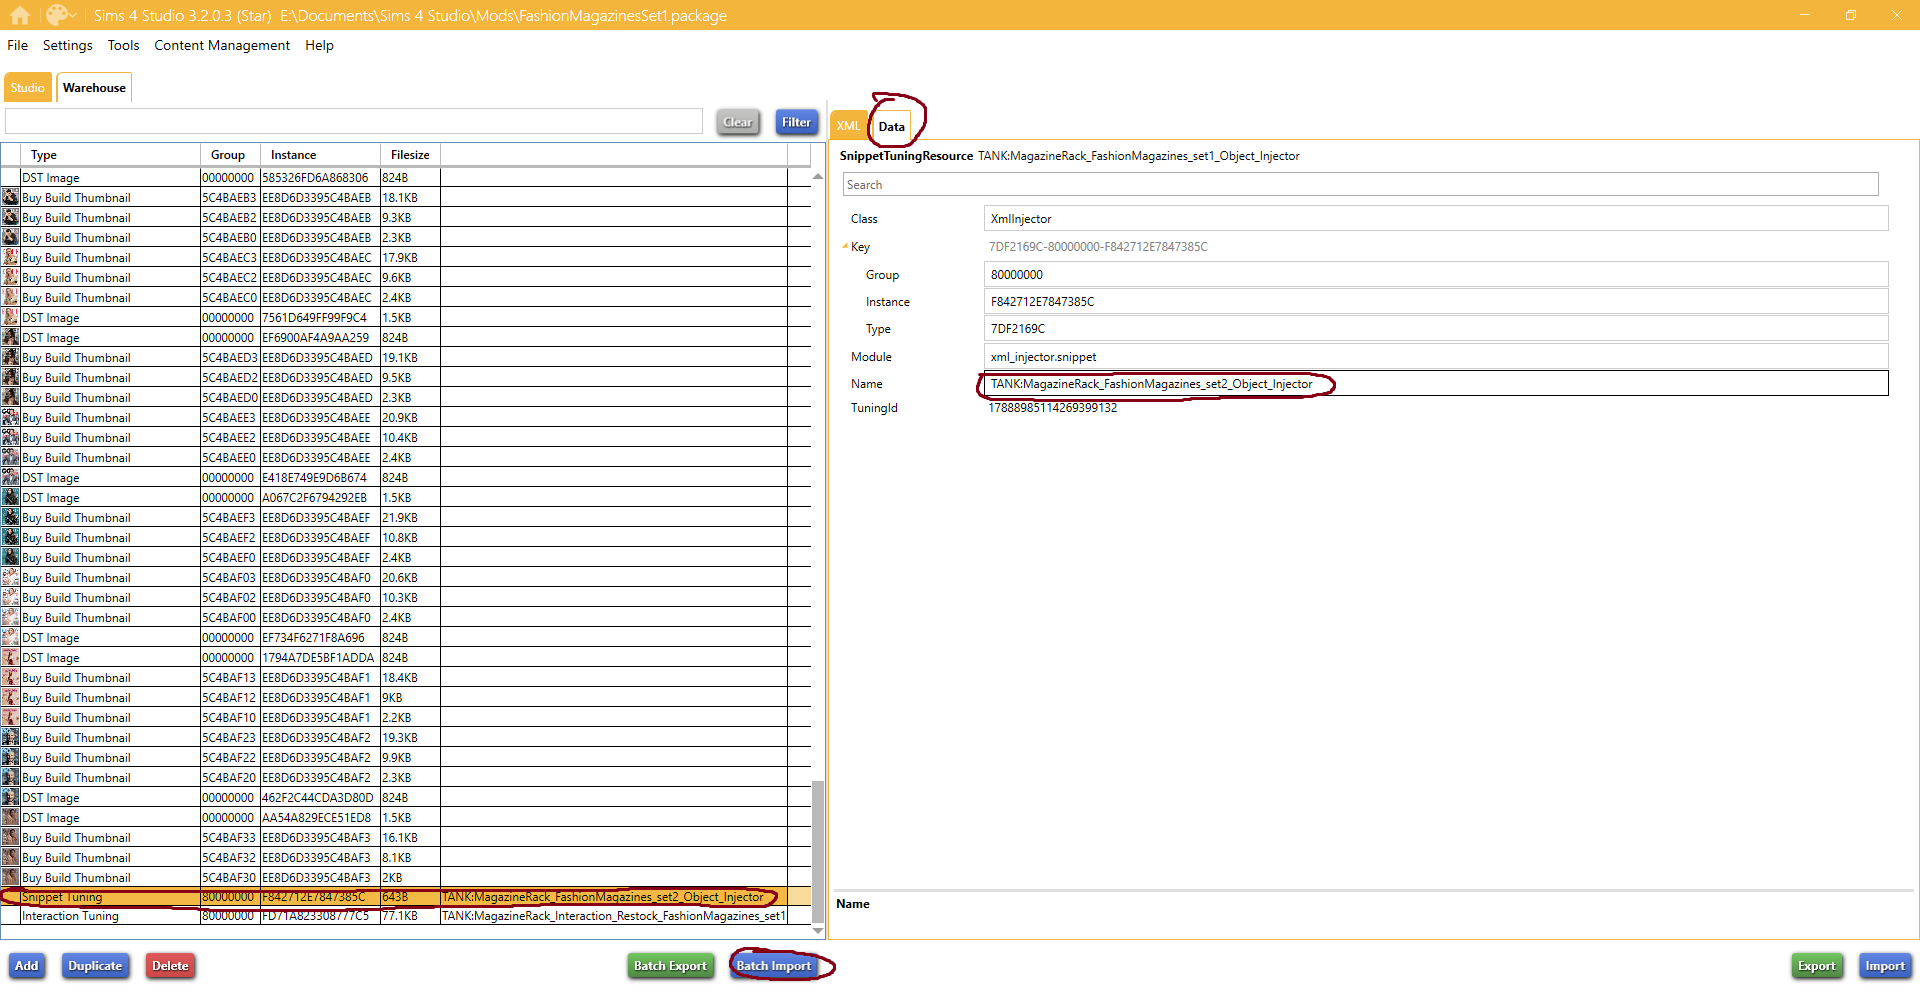Open the Settings menu
Viewport: 1920px width, 992px height.
67,45
